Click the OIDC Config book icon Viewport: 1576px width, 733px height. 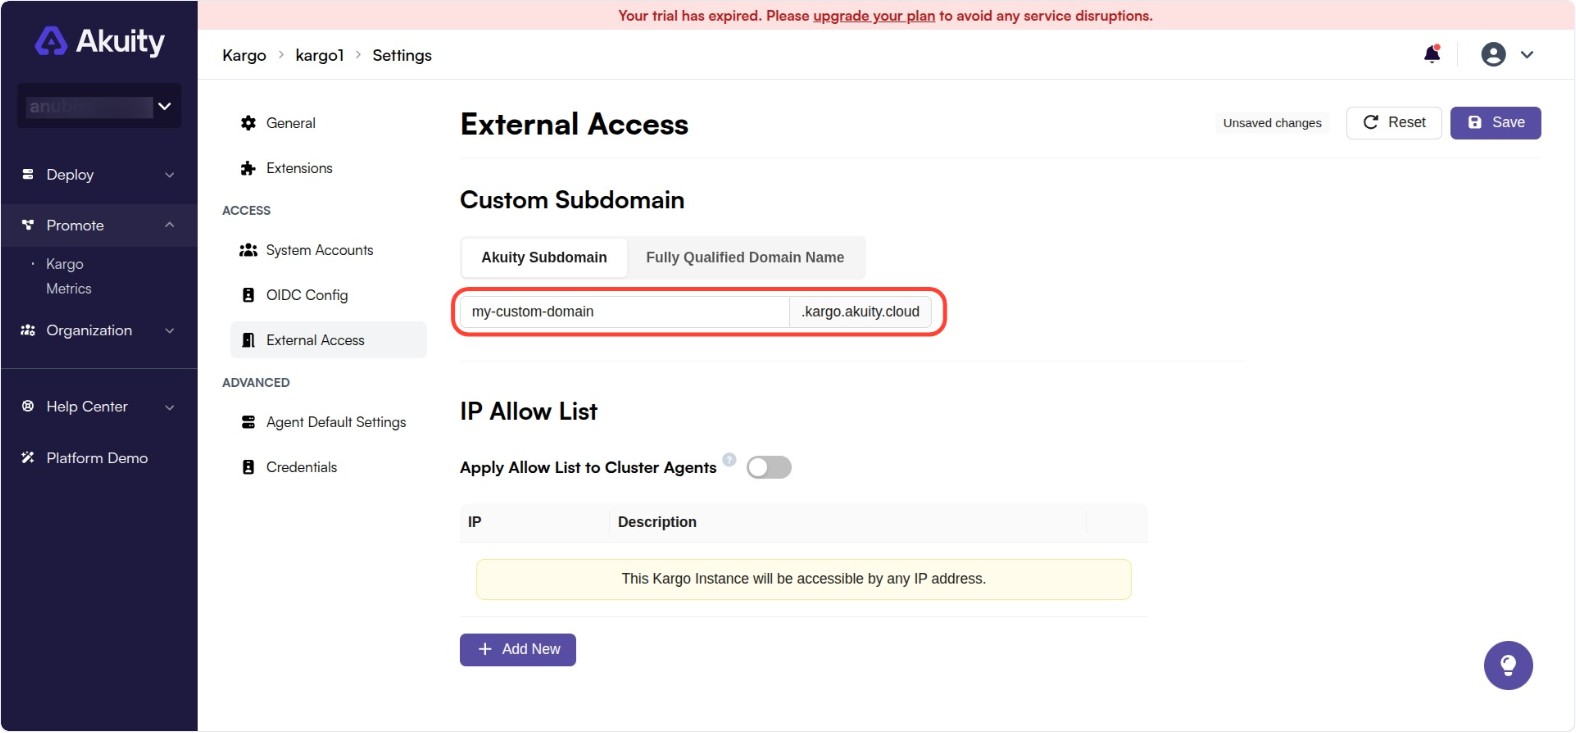point(248,294)
